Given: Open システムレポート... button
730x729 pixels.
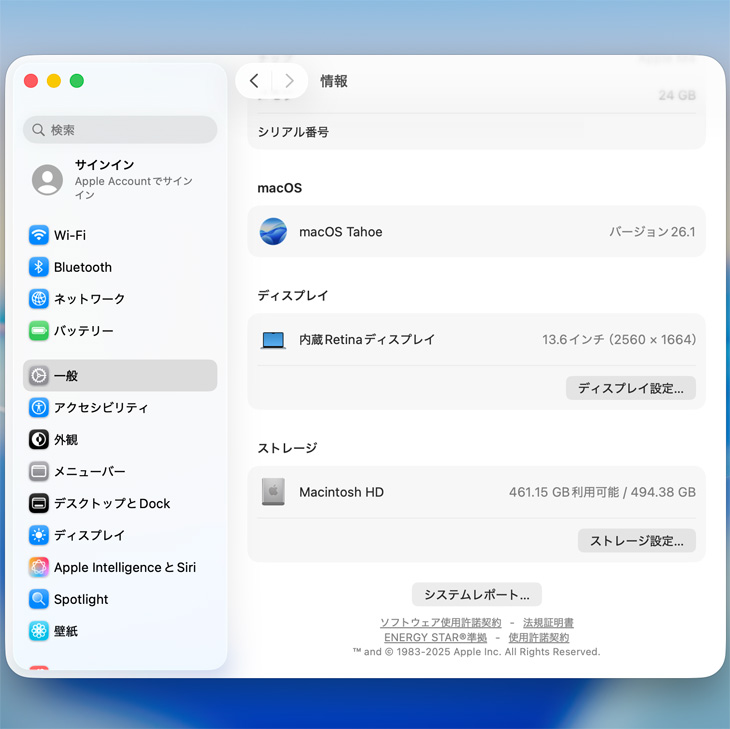Looking at the screenshot, I should [x=476, y=594].
